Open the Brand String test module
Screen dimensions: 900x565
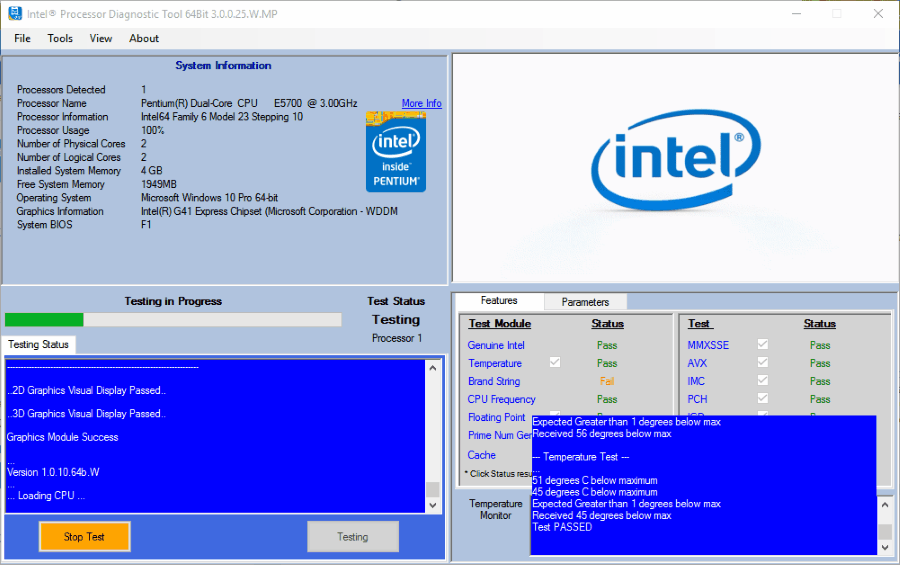click(x=494, y=381)
